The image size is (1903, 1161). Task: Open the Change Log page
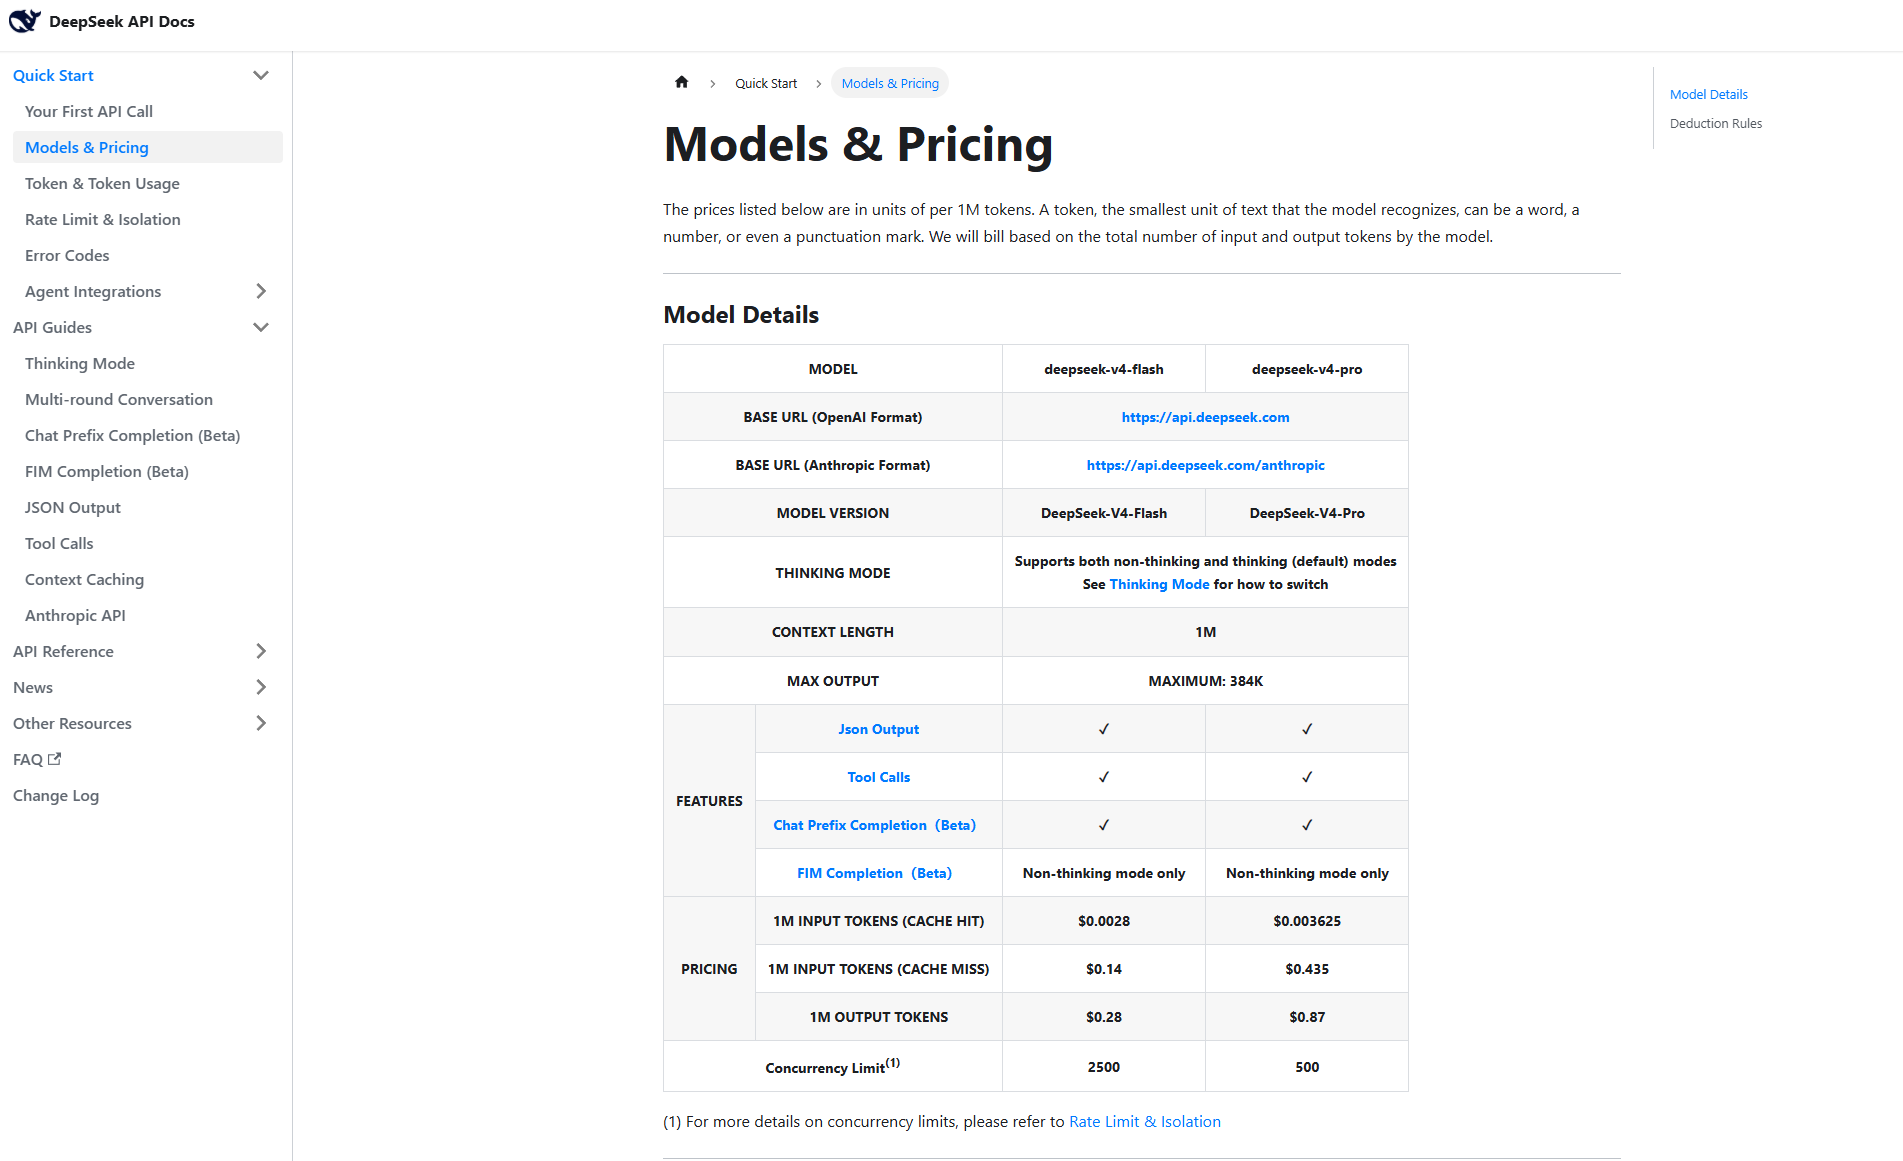[56, 795]
